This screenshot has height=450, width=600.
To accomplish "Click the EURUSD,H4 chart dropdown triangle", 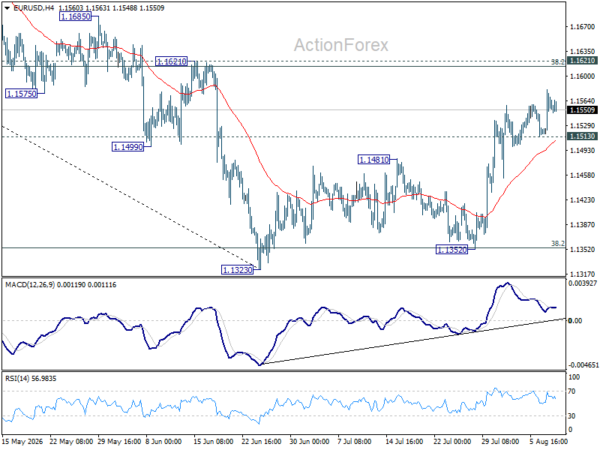I will 7,8.
